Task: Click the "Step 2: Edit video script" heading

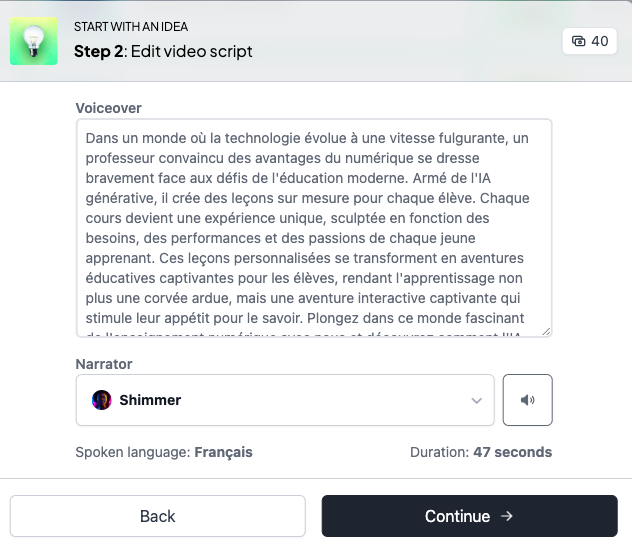Action: coord(163,51)
